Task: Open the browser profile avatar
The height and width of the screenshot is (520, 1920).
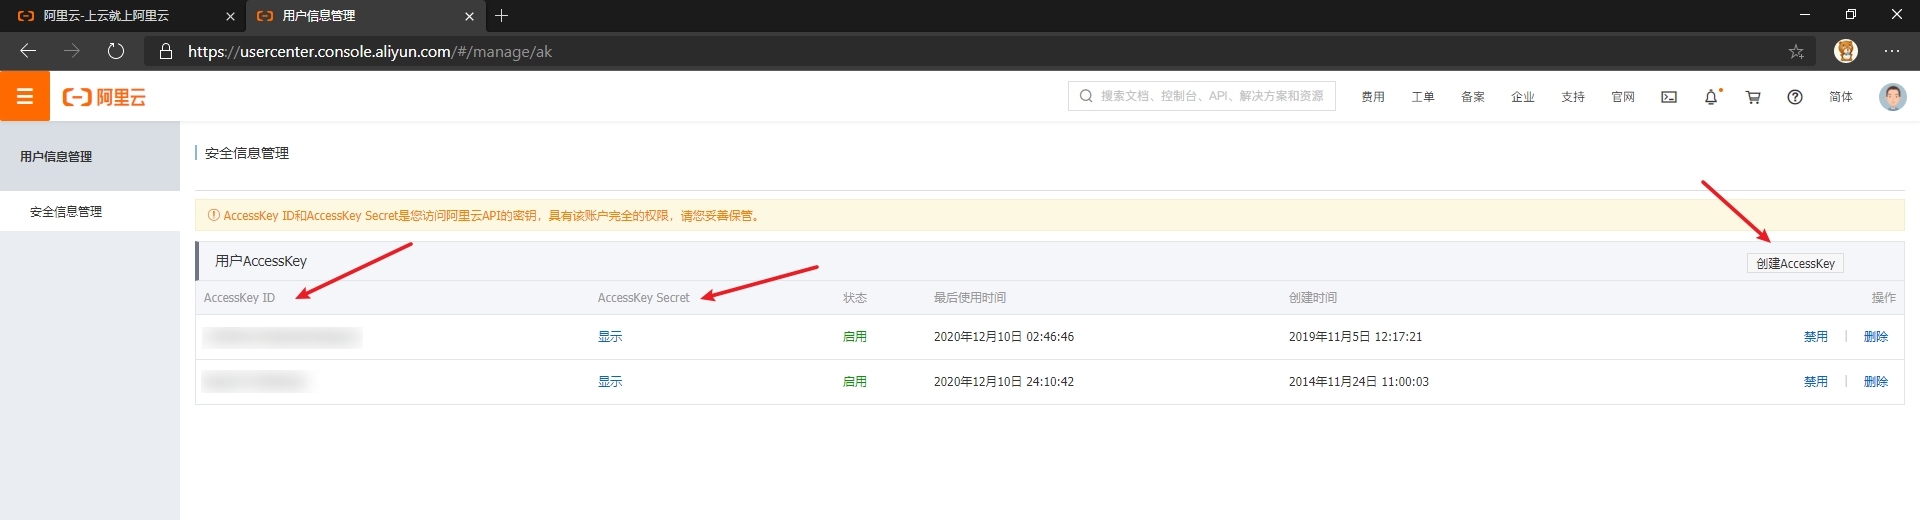Action: [x=1846, y=51]
